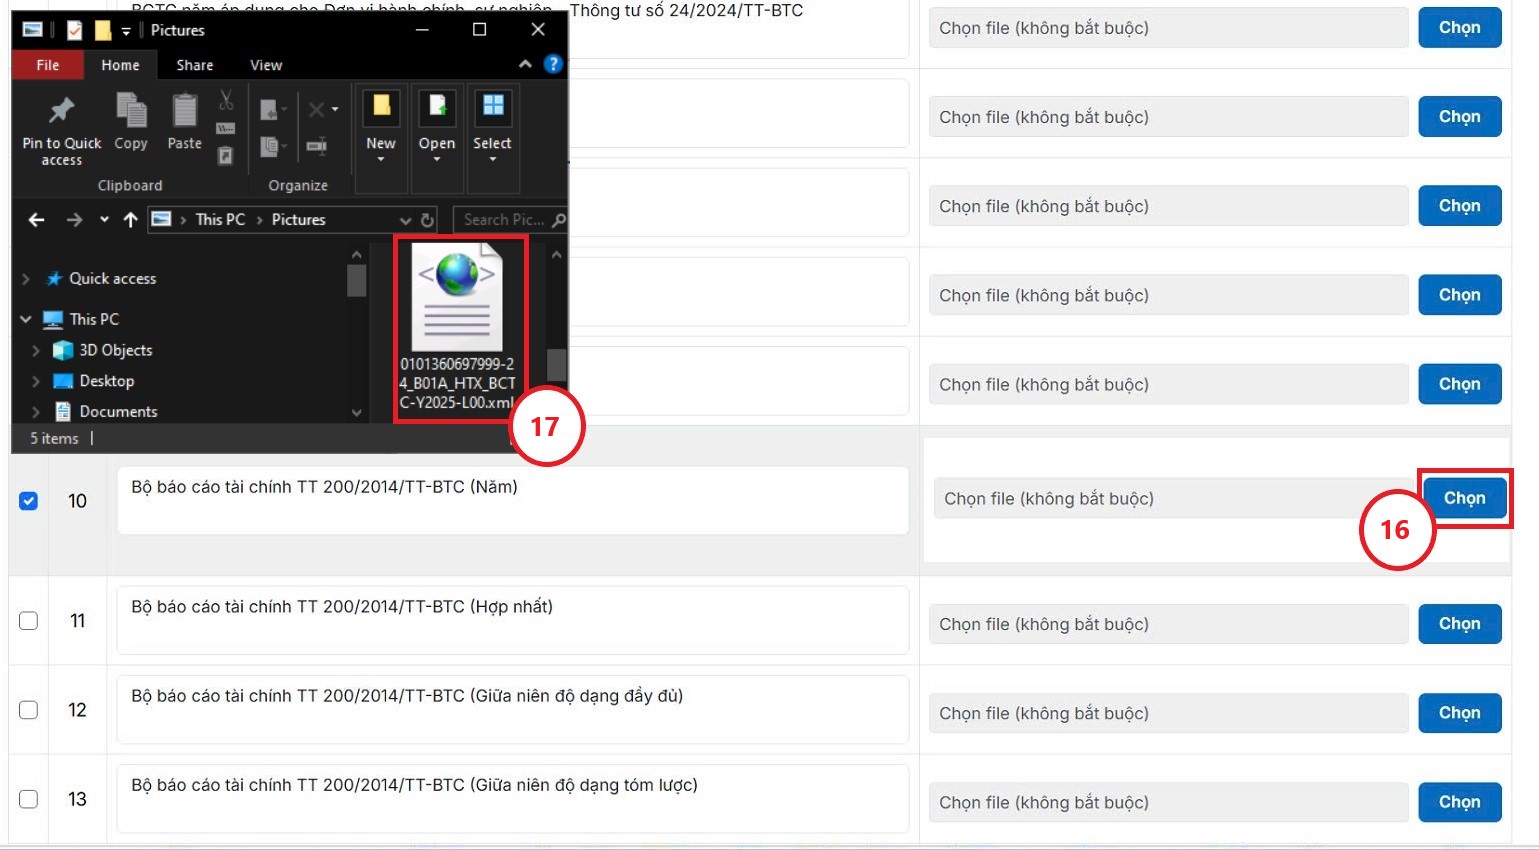Tick the checkbox for row 13

29,799
